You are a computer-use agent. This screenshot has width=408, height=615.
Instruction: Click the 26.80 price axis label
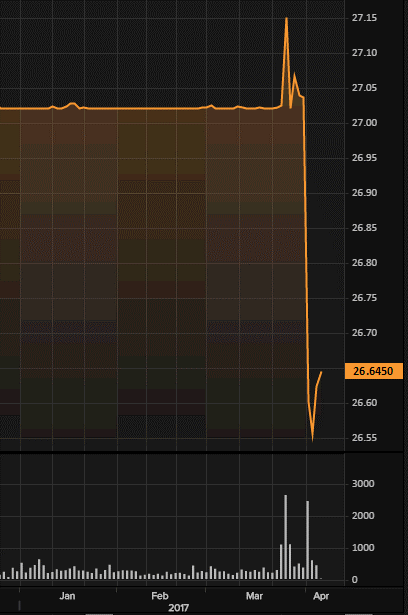point(364,262)
